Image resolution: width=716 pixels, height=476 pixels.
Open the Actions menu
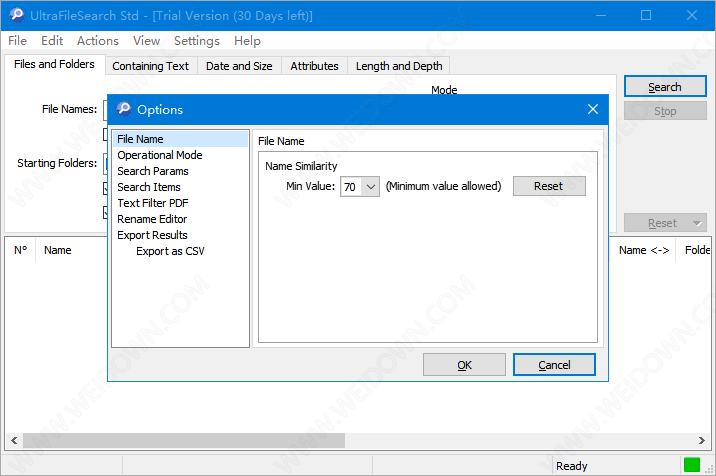point(98,41)
